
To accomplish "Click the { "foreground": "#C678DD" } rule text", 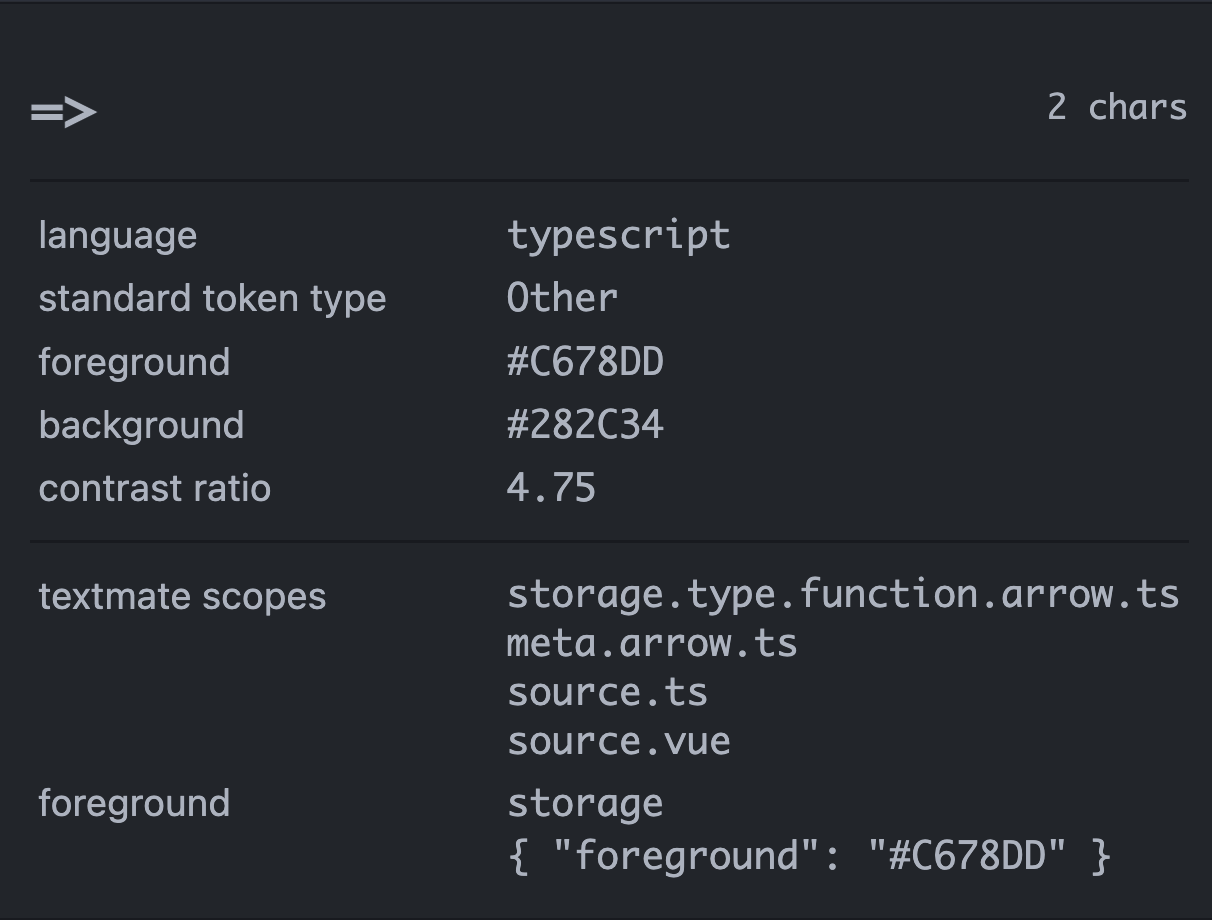I will coord(809,856).
